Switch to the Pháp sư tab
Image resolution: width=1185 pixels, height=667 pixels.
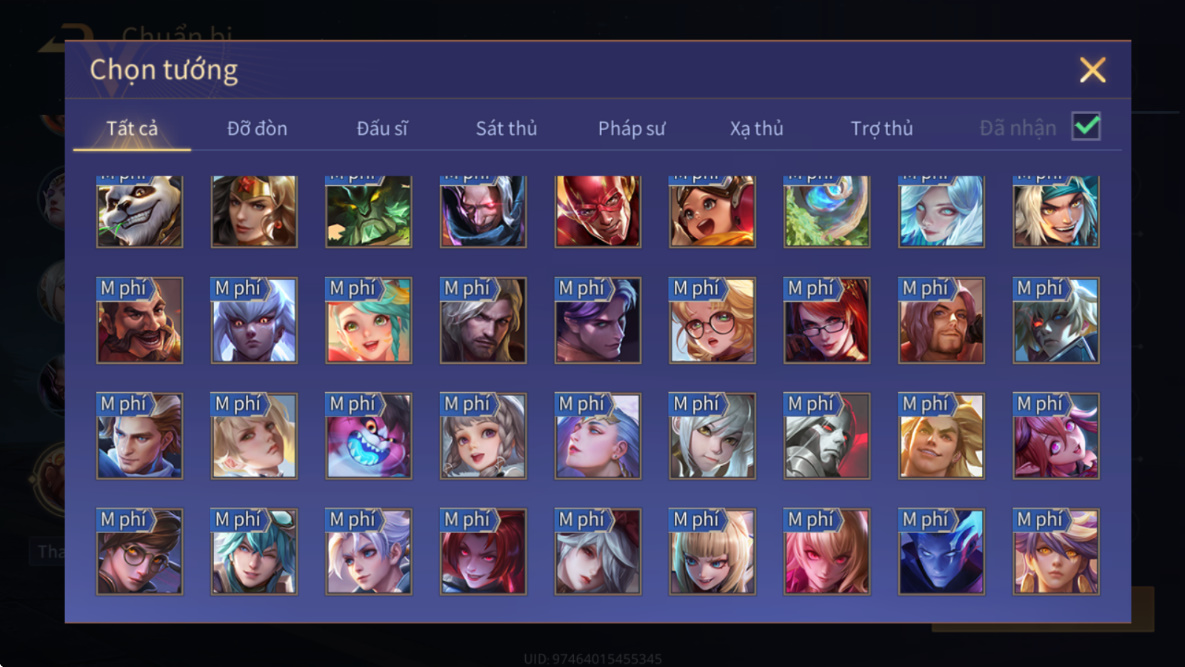[631, 128]
